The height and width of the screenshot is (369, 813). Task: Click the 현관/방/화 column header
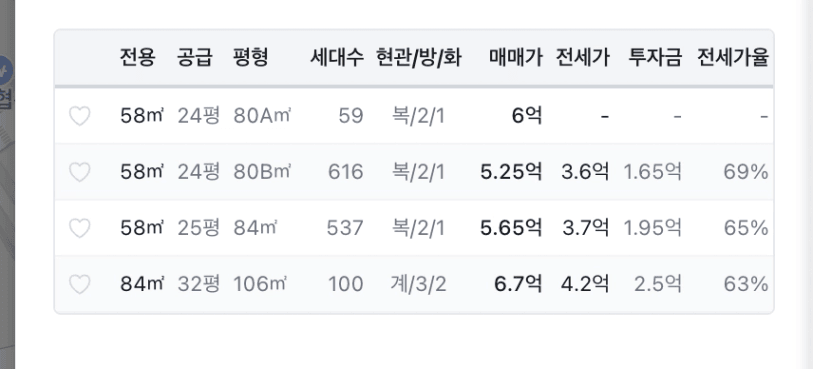click(x=419, y=57)
